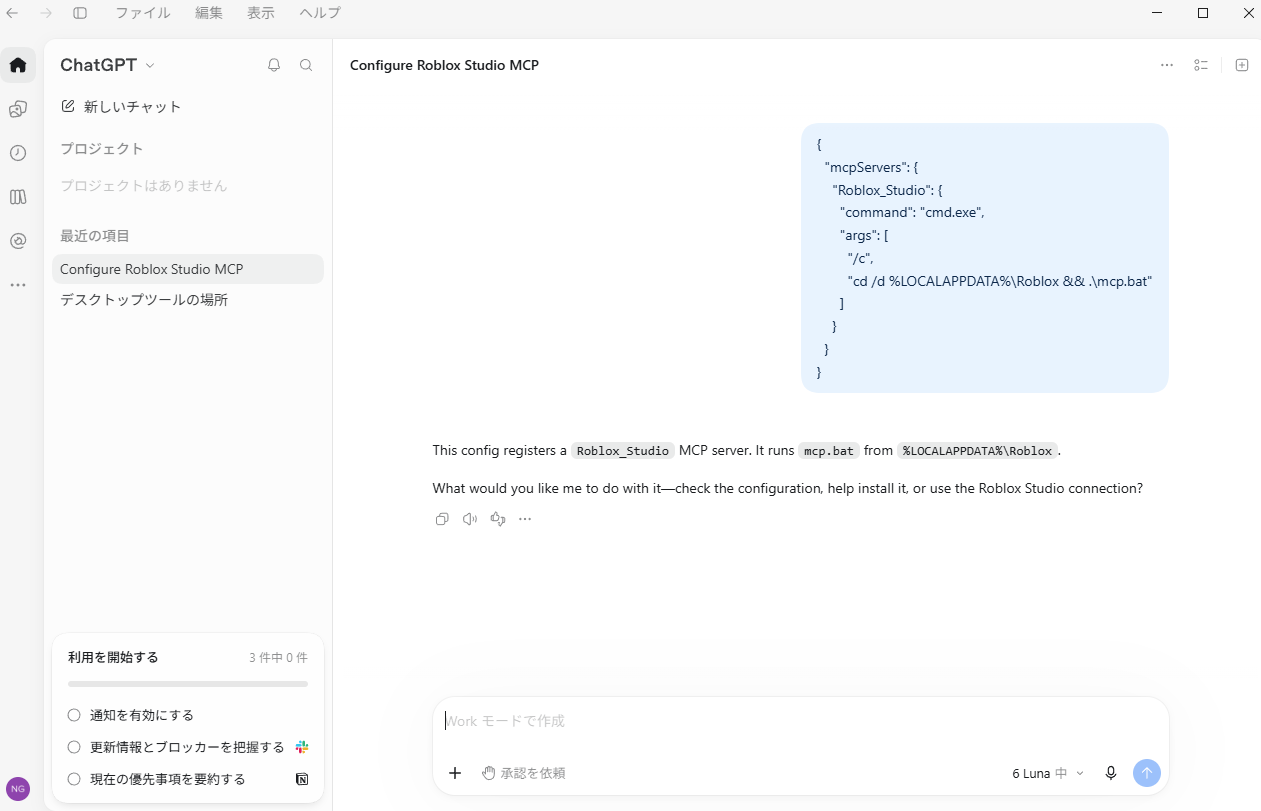Click the chat title Configure Roblox Studio MCP header
The width and height of the screenshot is (1261, 811).
pos(444,65)
